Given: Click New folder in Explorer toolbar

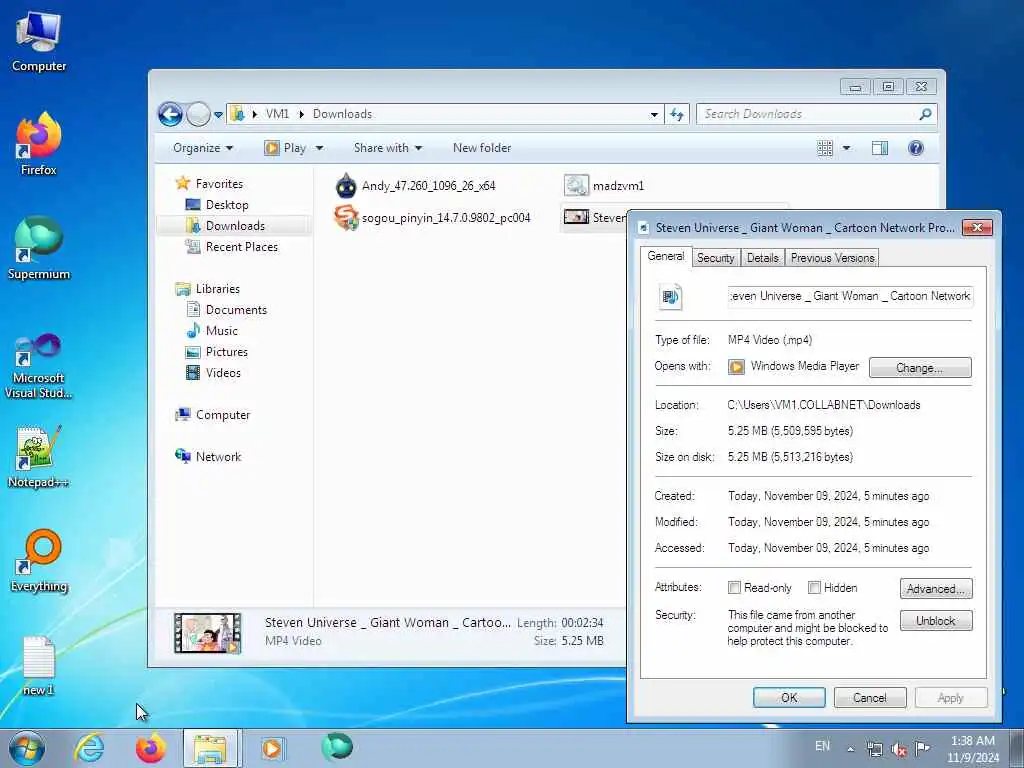Looking at the screenshot, I should point(482,148).
